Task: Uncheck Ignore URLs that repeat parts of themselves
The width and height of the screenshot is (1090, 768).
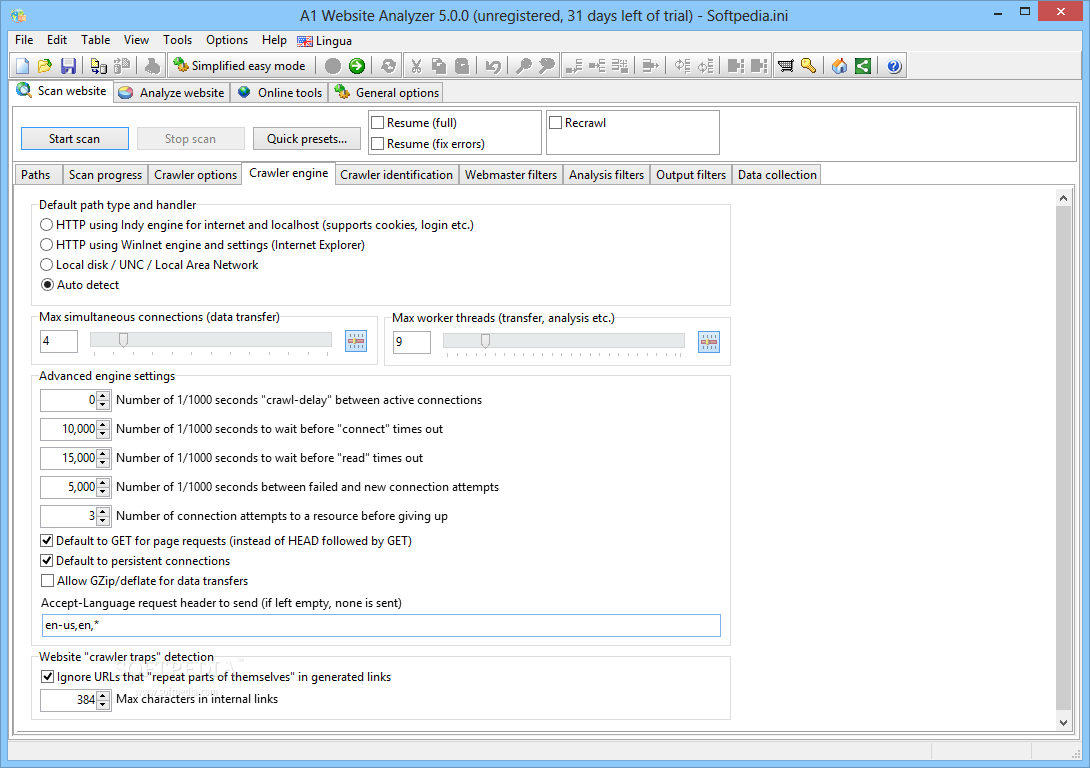Action: [x=47, y=677]
